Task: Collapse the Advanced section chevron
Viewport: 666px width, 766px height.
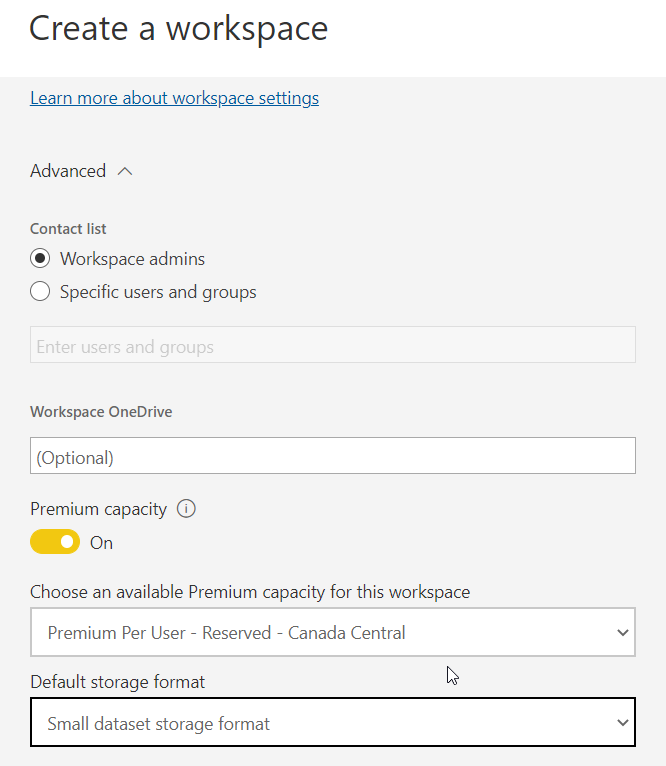Action: (125, 171)
